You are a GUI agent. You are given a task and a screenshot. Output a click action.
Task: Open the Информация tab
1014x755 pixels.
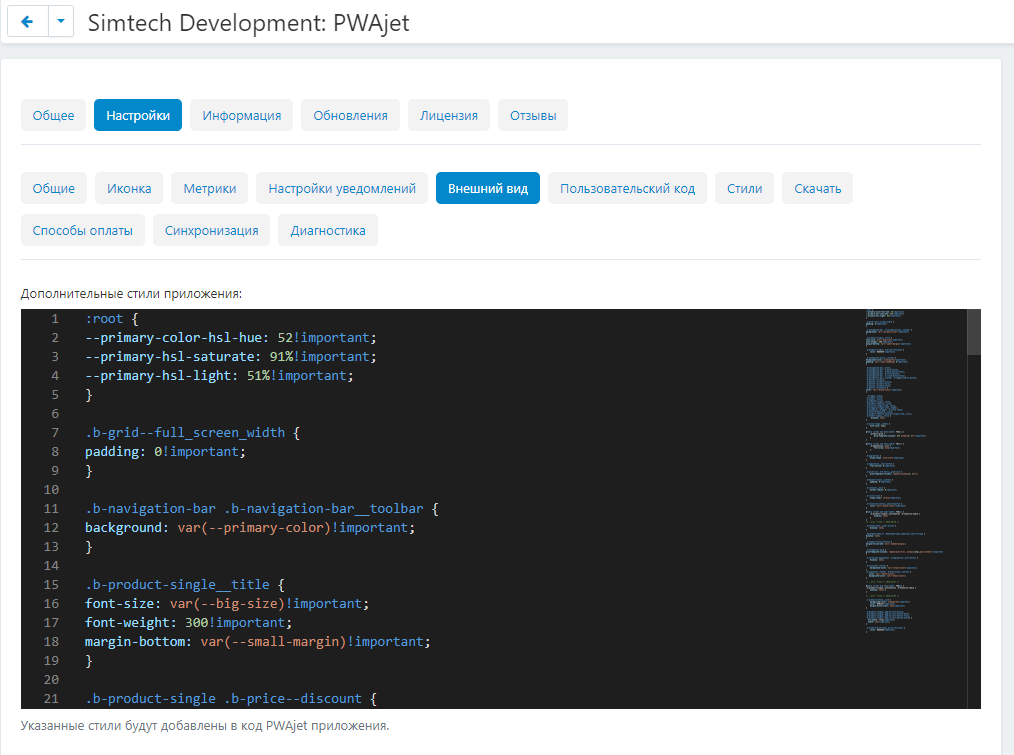pos(241,115)
